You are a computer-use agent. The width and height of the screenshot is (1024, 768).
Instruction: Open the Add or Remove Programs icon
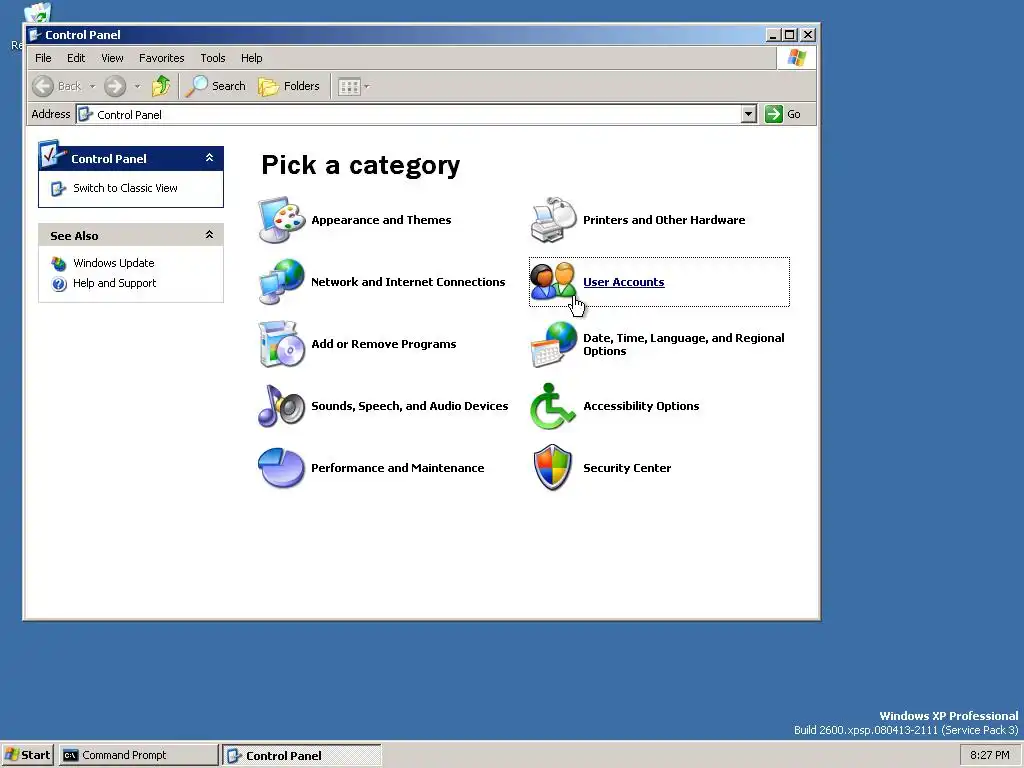(281, 344)
